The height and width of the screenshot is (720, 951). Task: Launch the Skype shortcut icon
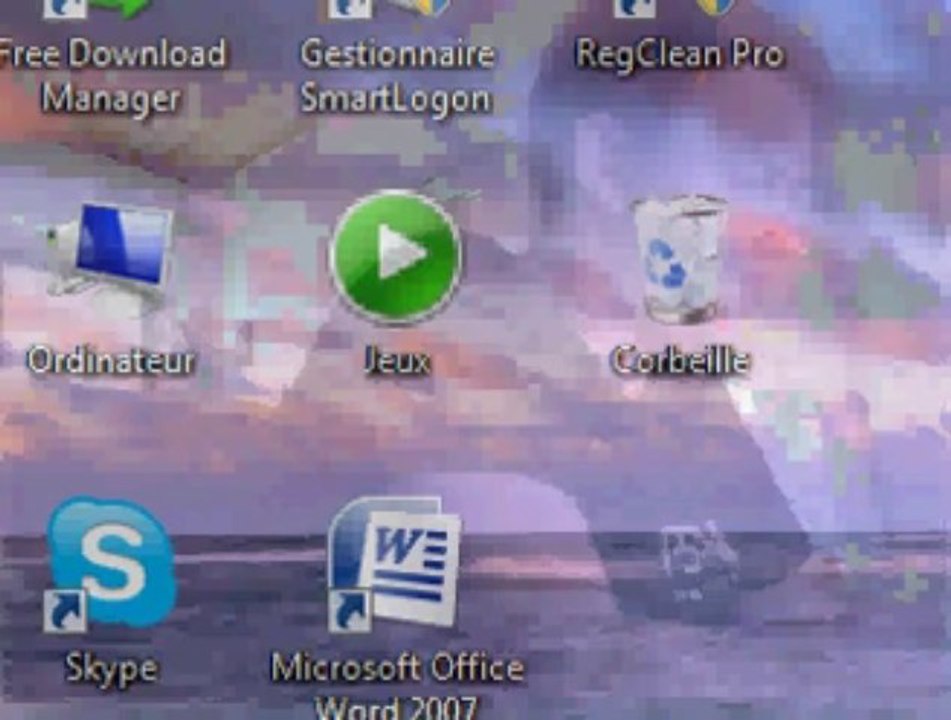pos(109,564)
